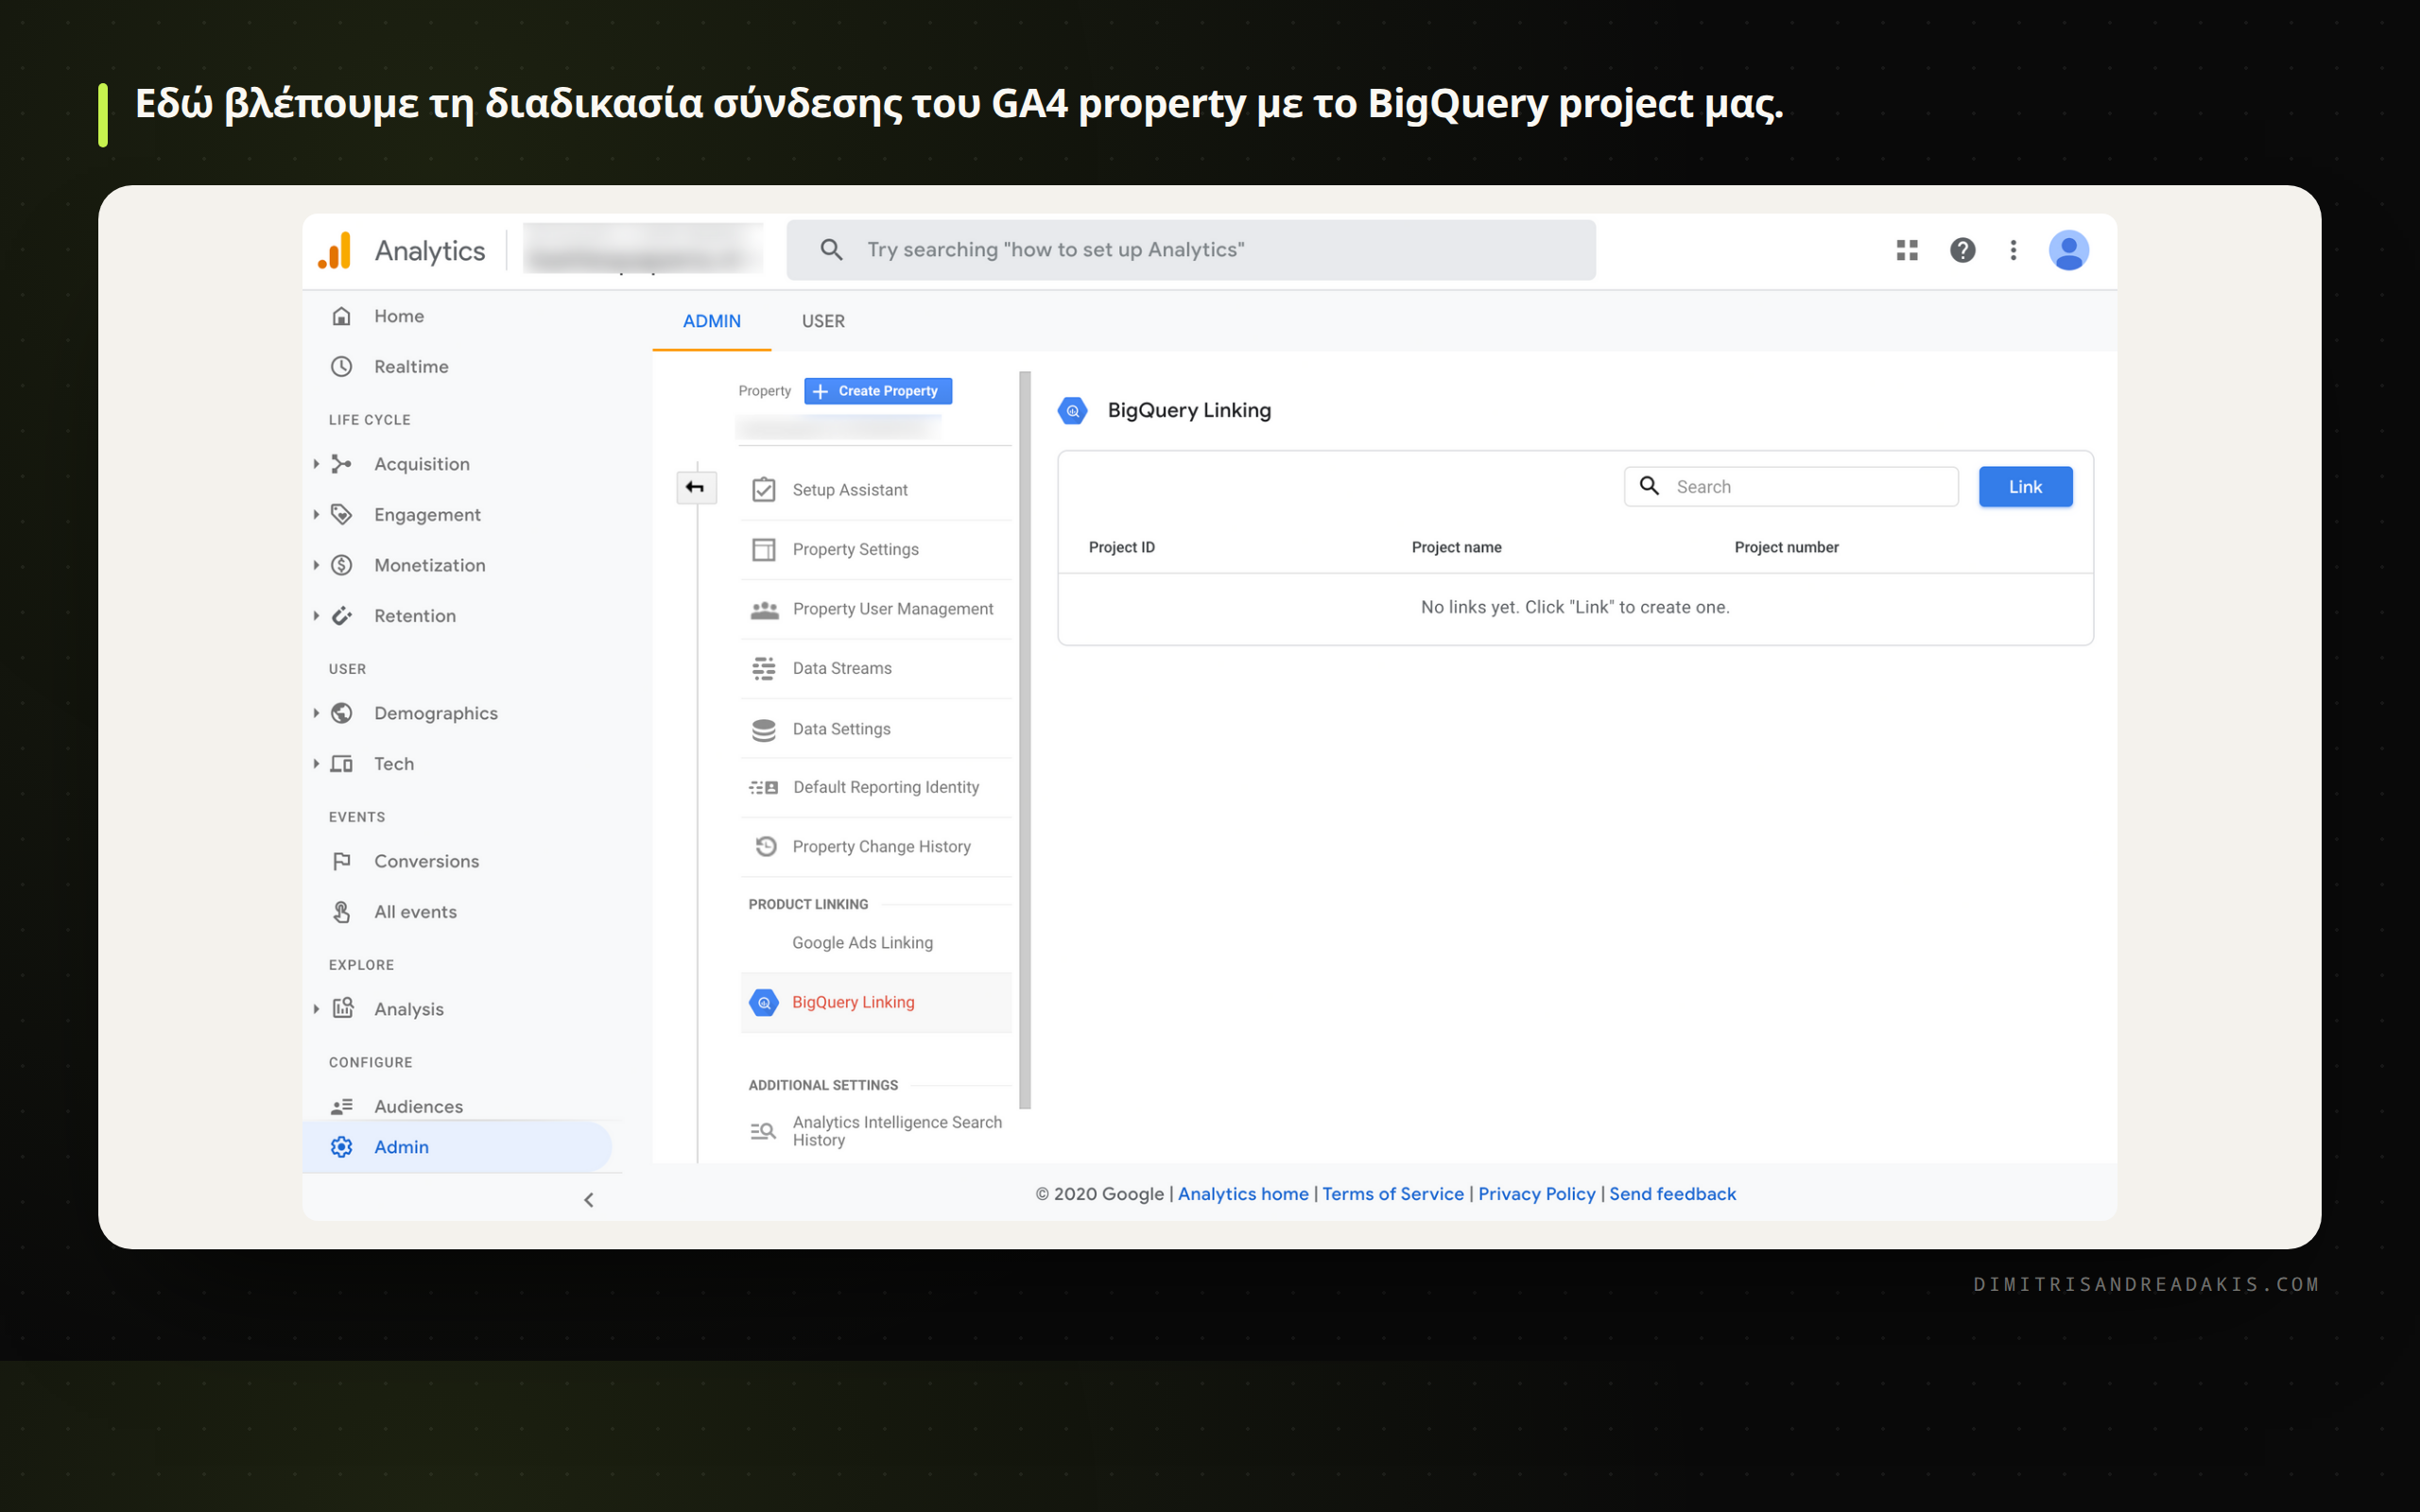Expand the Tech section arrow

(x=316, y=764)
